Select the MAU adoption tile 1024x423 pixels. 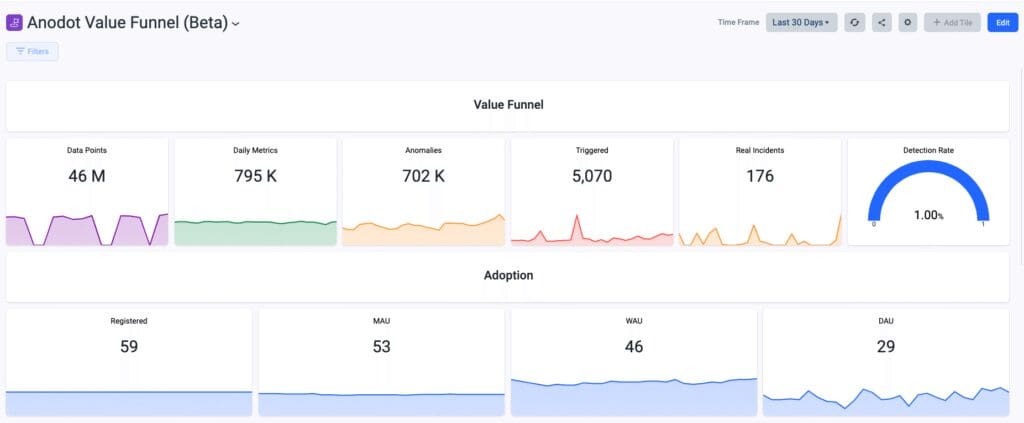coord(381,362)
